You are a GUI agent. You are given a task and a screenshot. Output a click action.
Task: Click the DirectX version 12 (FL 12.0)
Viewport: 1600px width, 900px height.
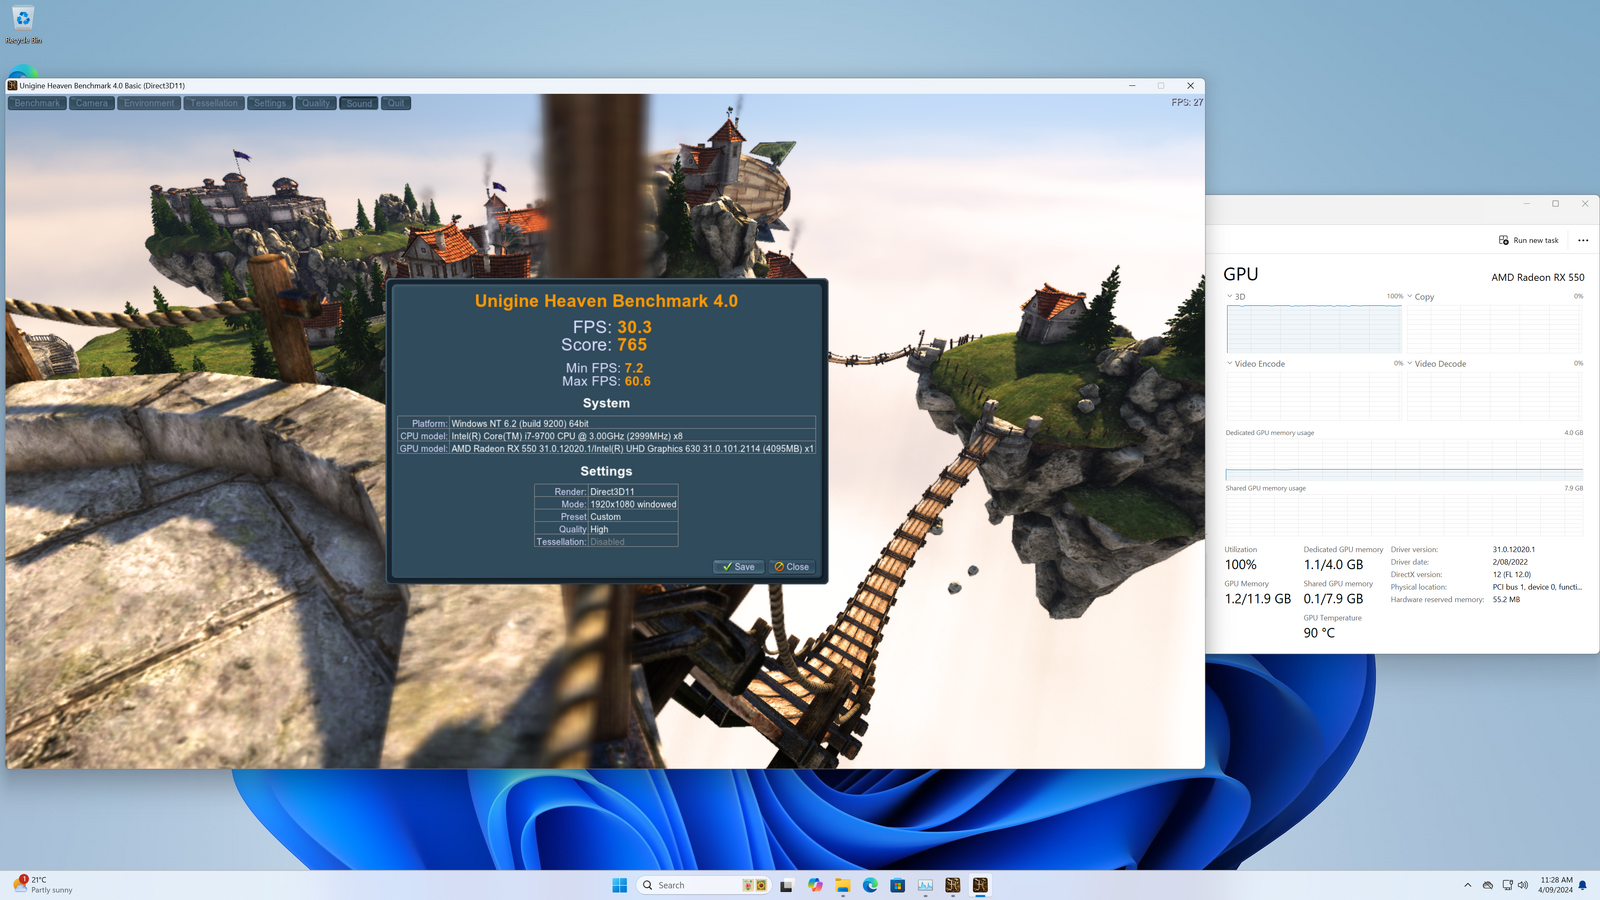[1512, 575]
